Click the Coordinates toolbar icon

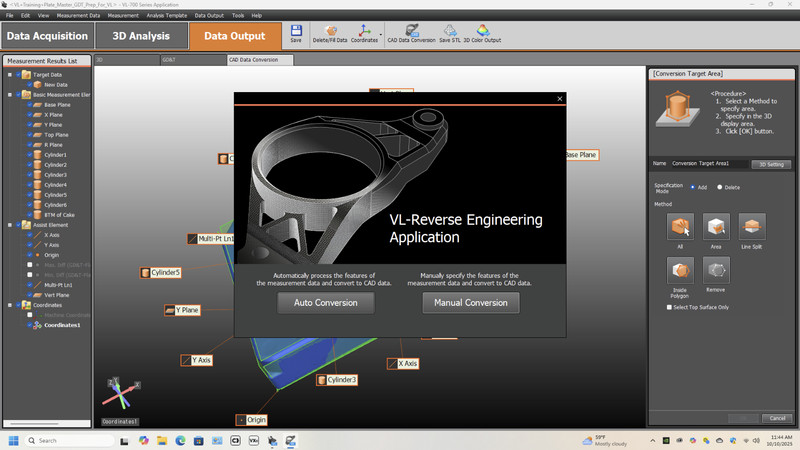[364, 34]
